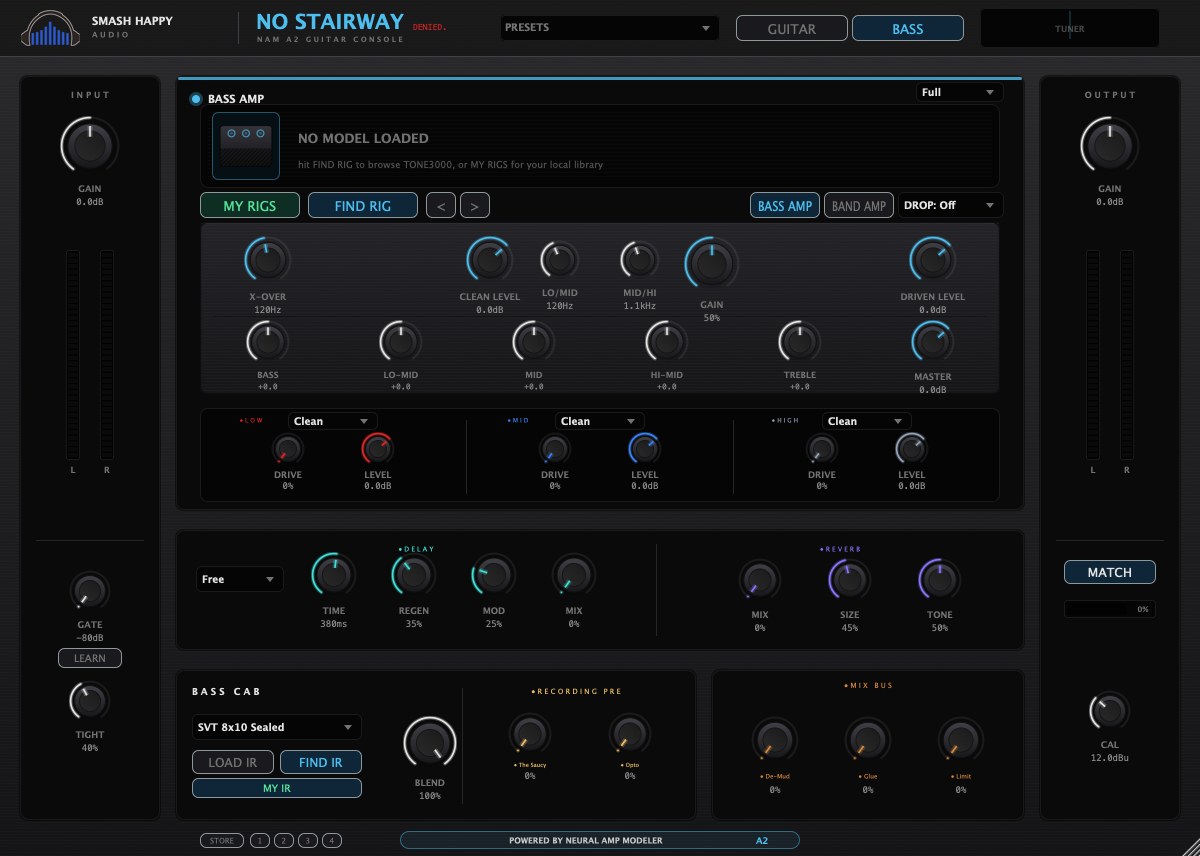
Task: Click the Driven Level knob
Action: tap(932, 260)
